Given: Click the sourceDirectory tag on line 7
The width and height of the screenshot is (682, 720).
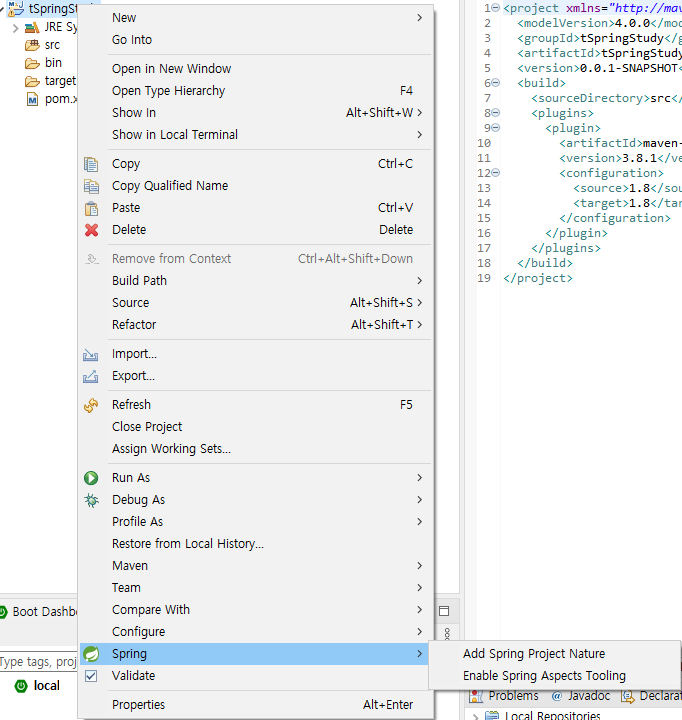Looking at the screenshot, I should 591,98.
